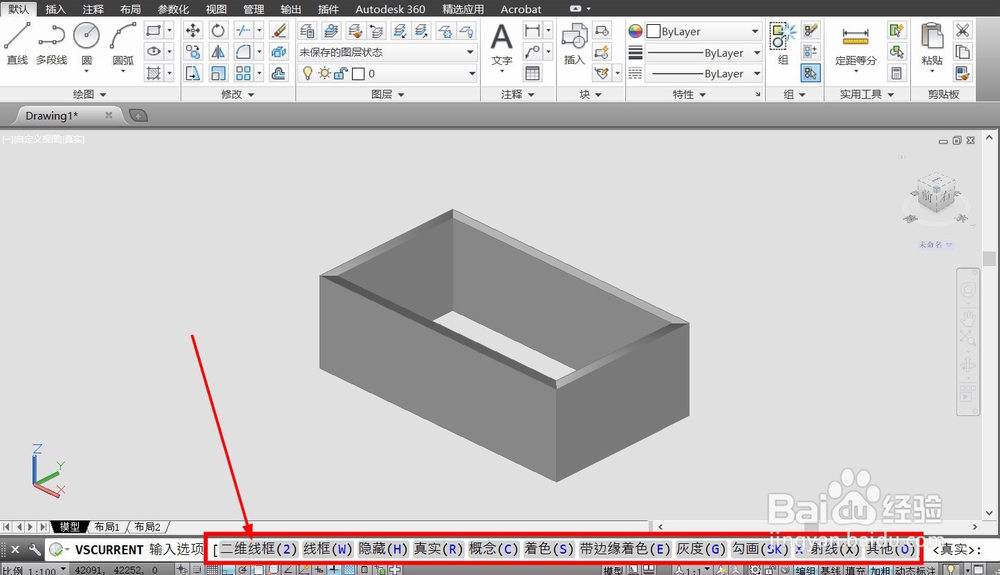The height and width of the screenshot is (575, 1000).
Task: Insert a table via table icon
Action: 532,73
